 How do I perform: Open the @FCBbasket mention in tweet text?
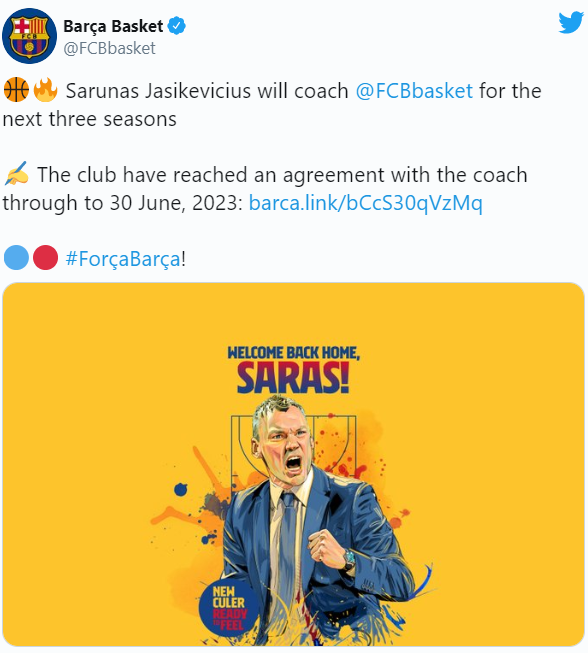414,91
